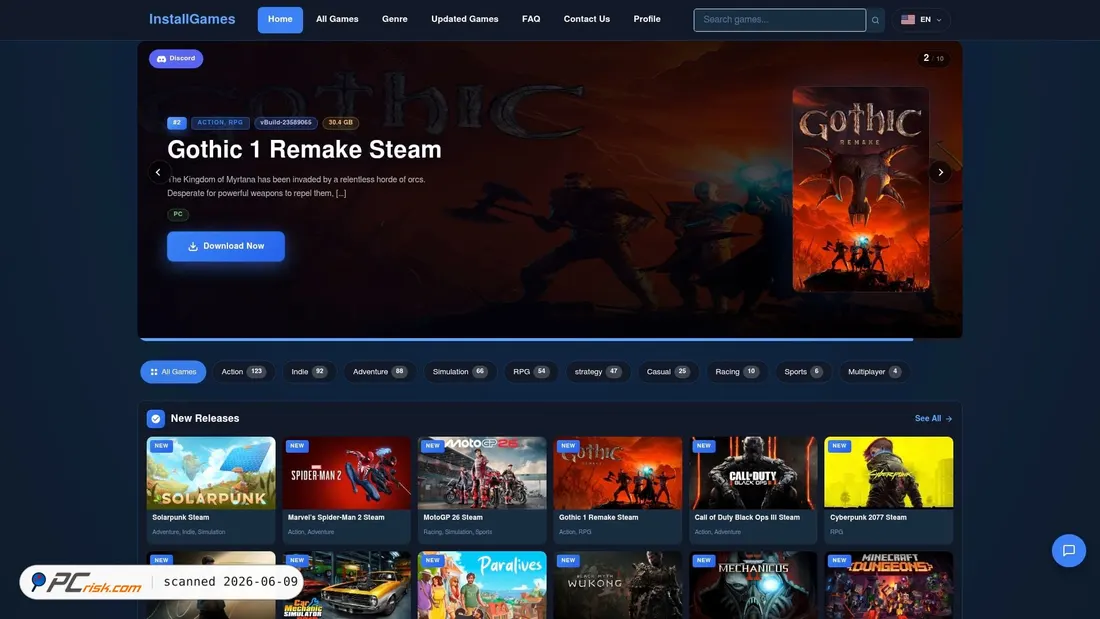Filter by Casual category

point(668,372)
